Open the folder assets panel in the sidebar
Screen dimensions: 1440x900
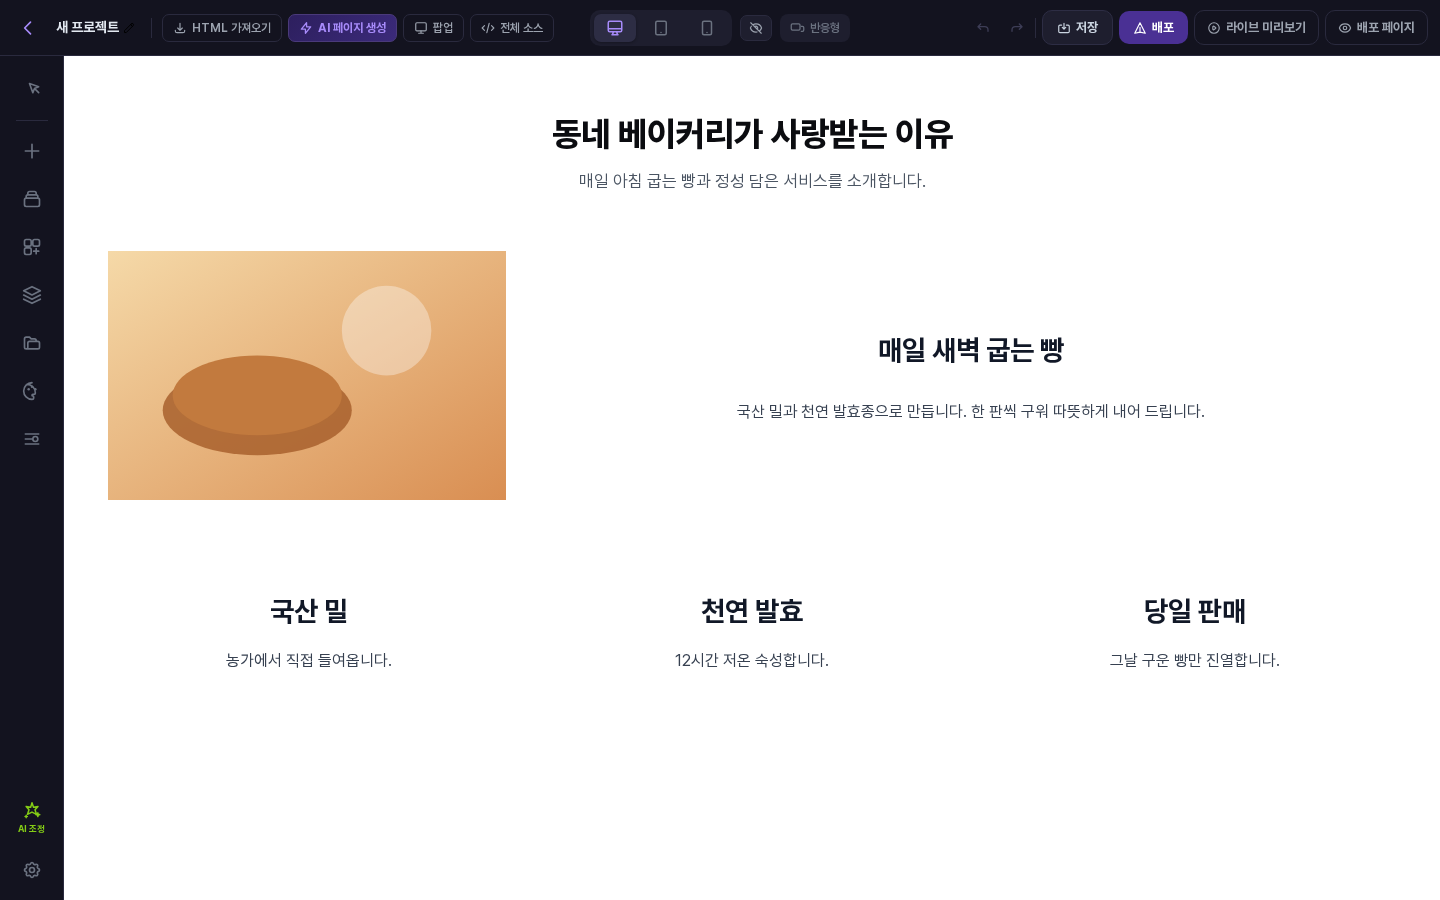(x=32, y=343)
